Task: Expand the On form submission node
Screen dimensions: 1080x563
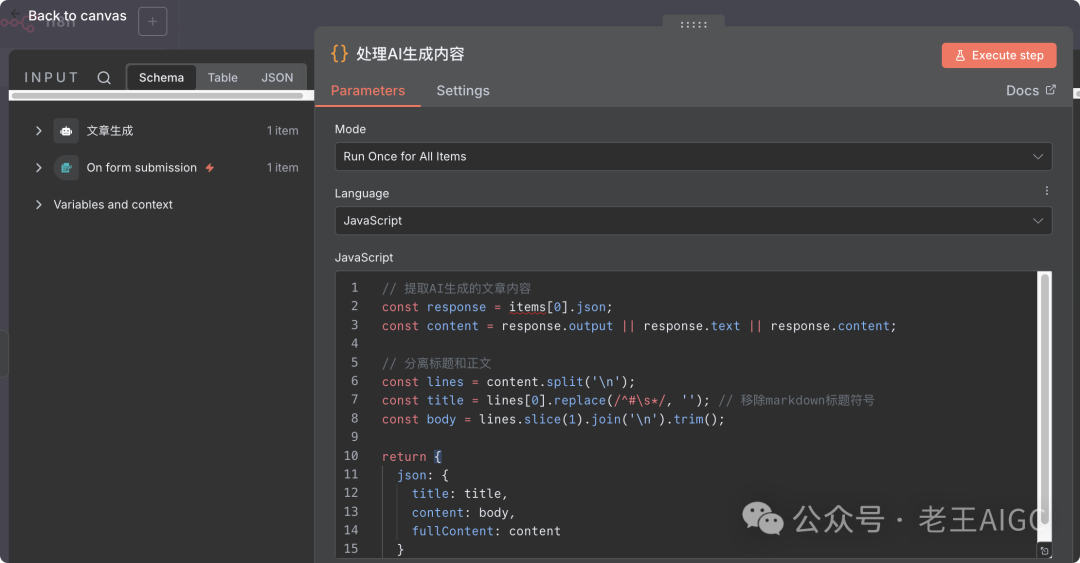Action: click(39, 167)
